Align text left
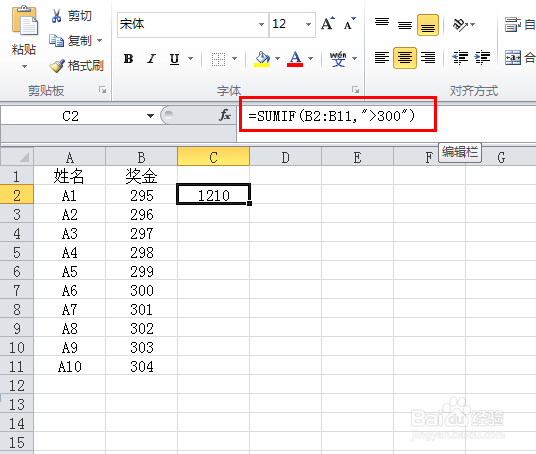 click(x=382, y=57)
